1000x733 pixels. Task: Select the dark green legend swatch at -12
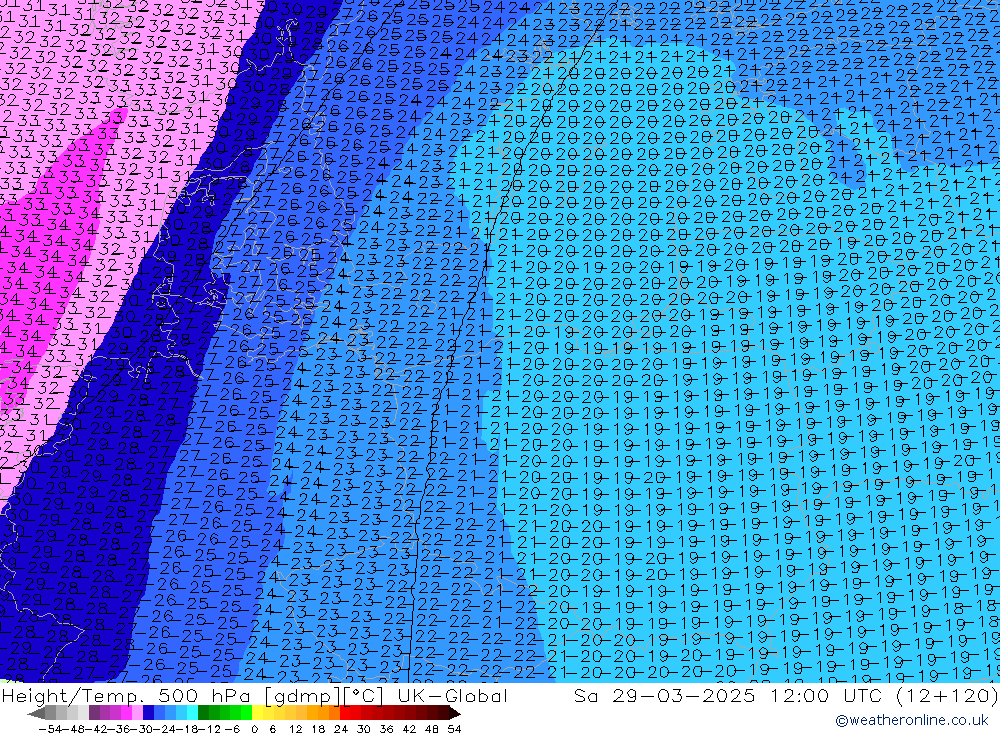pyautogui.click(x=203, y=713)
